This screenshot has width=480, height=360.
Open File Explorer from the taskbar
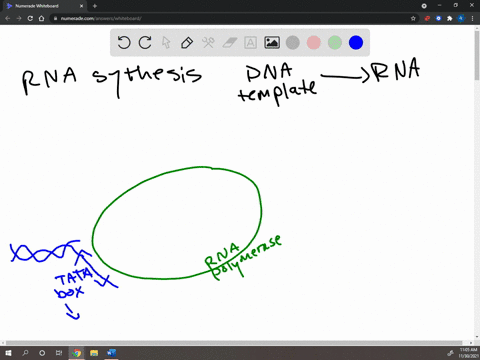pyautogui.click(x=94, y=353)
